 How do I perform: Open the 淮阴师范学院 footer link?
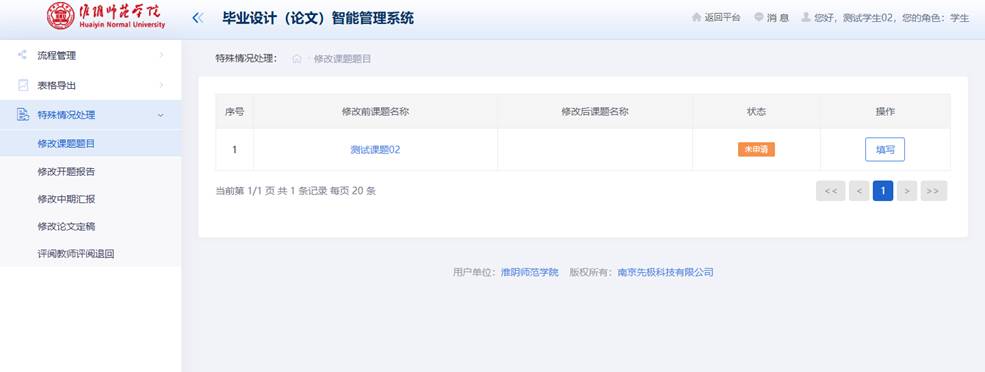pyautogui.click(x=529, y=272)
